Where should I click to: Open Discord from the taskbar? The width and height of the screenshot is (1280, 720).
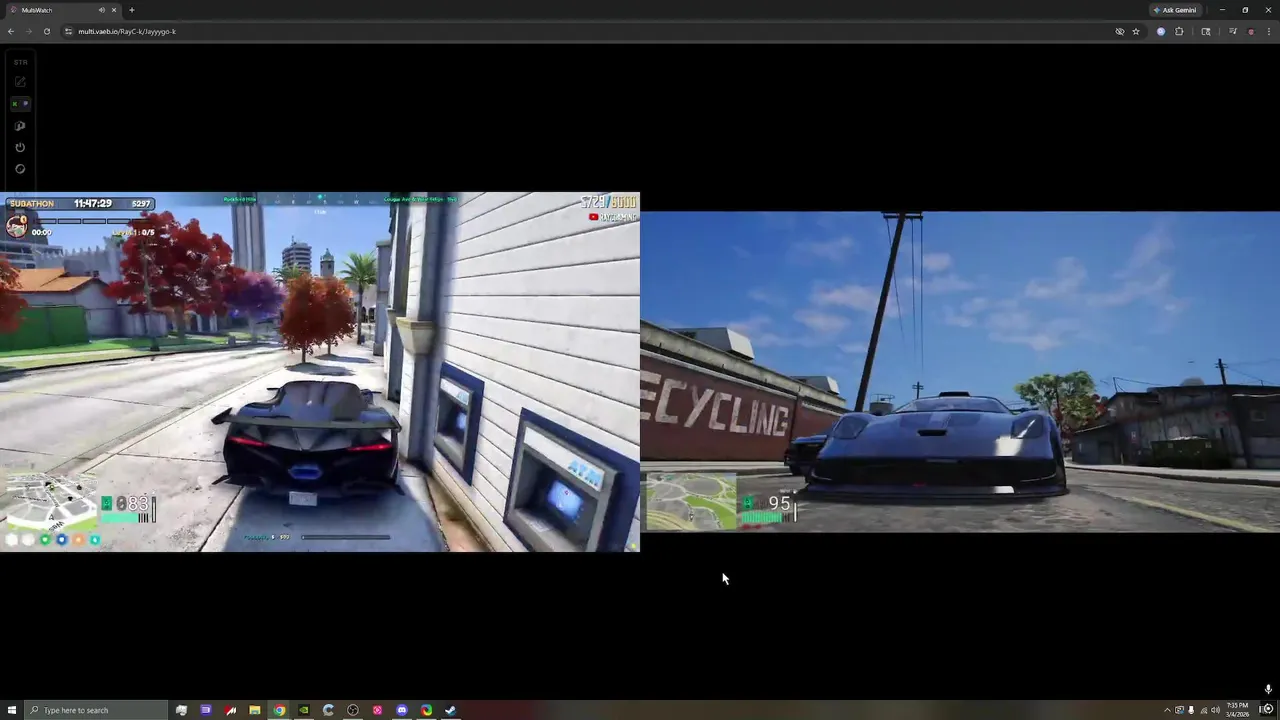(402, 710)
